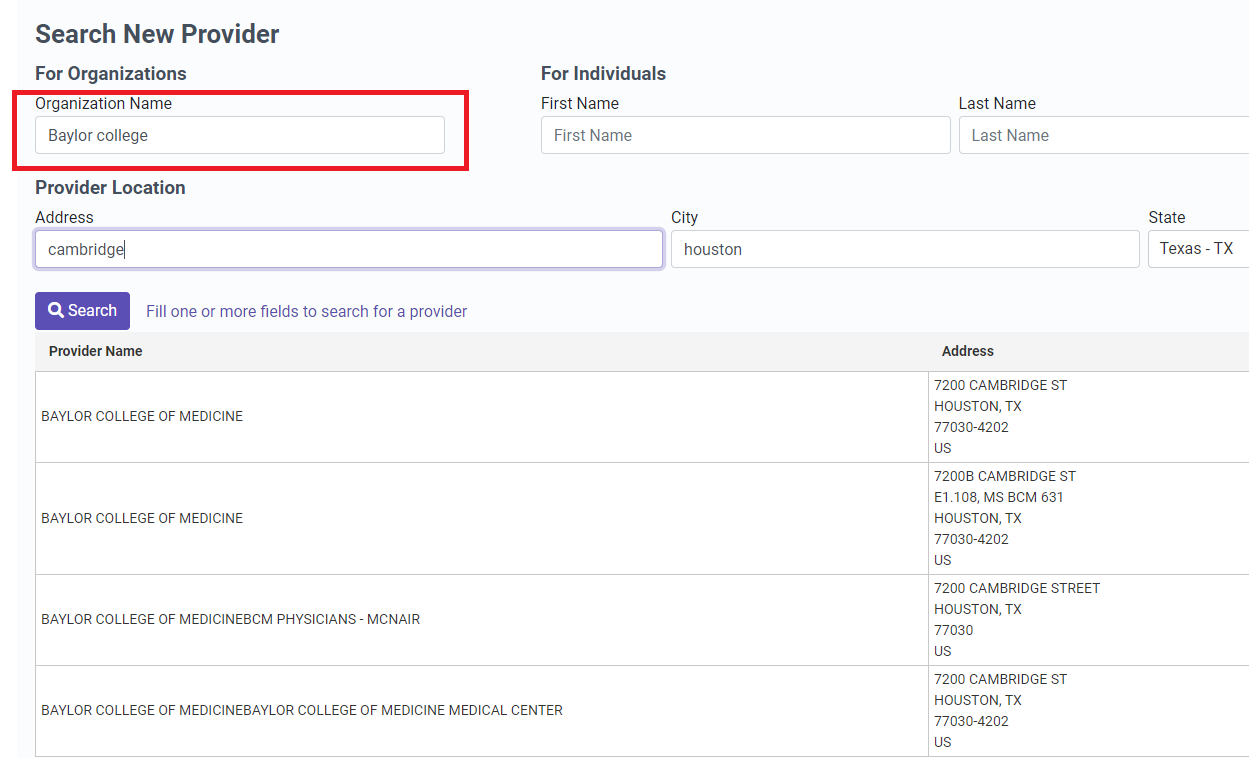Edit the Organization Name field
Image resolution: width=1253 pixels, height=778 pixels.
pos(240,135)
